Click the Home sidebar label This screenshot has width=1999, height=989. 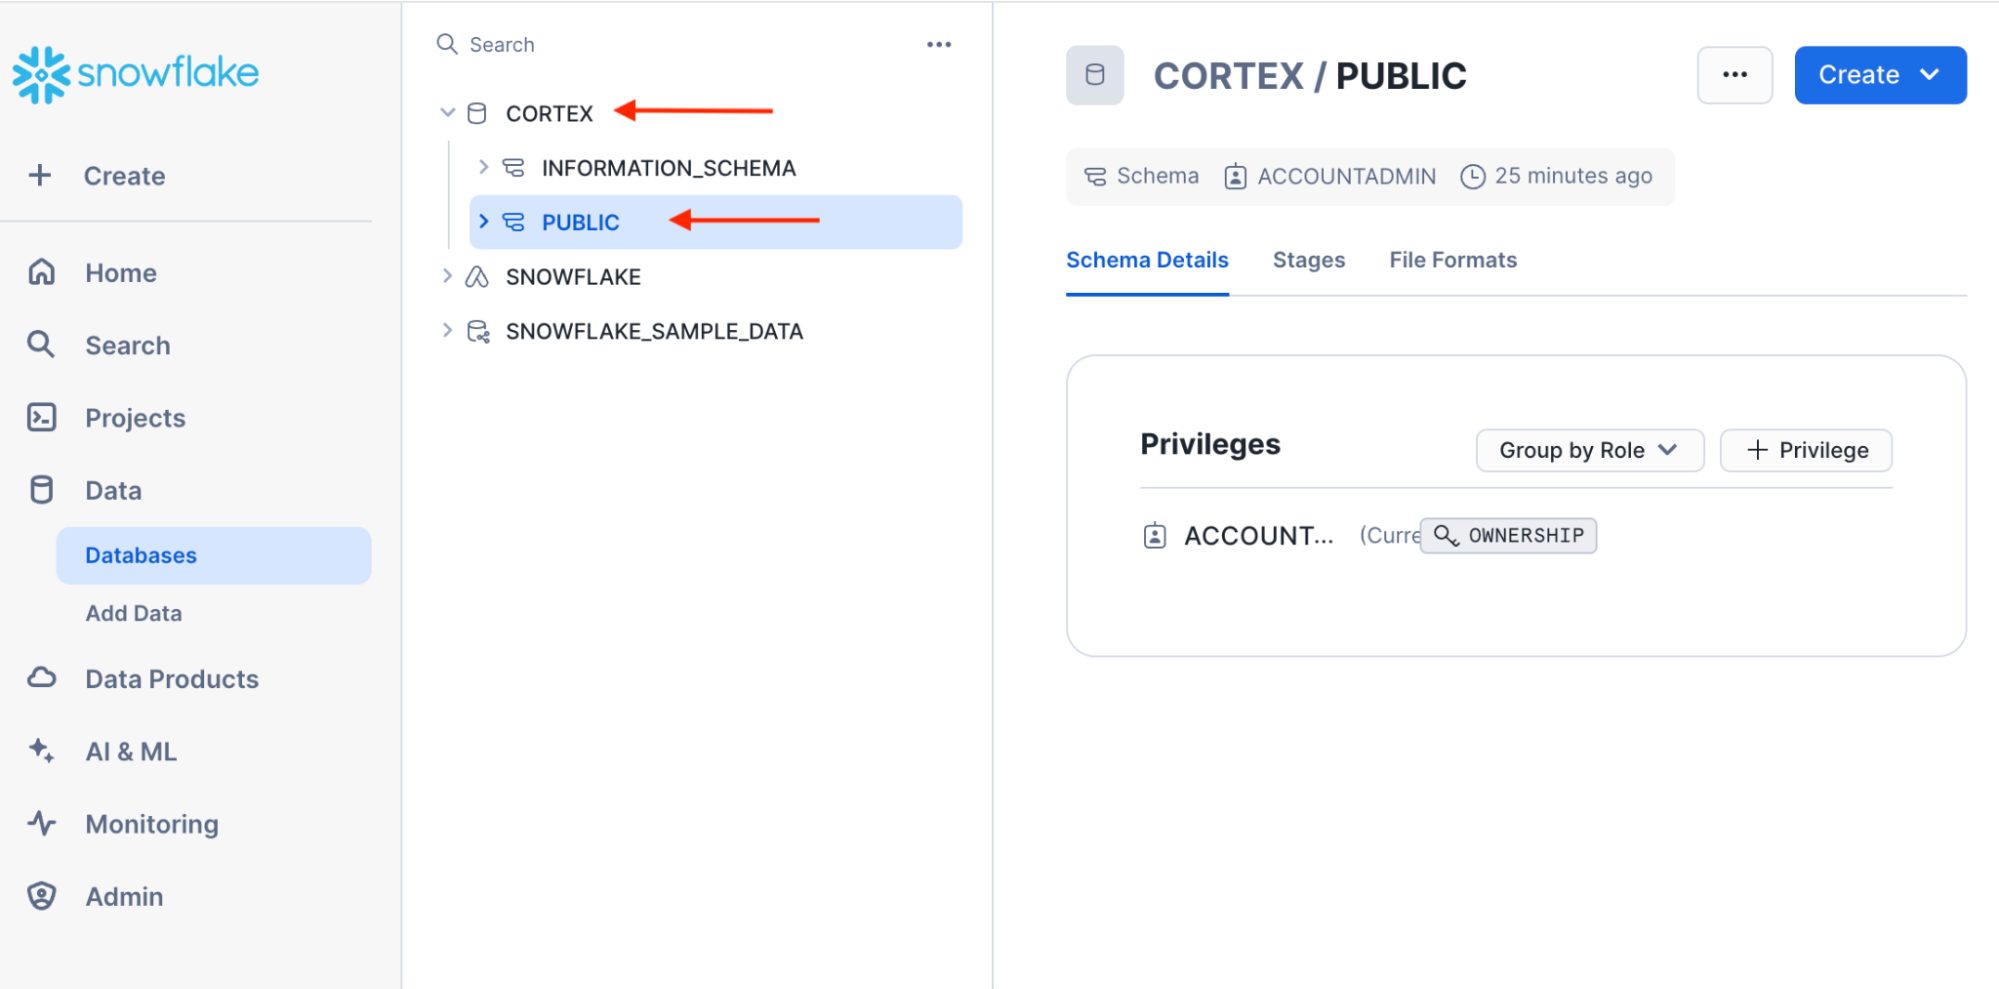tap(121, 273)
